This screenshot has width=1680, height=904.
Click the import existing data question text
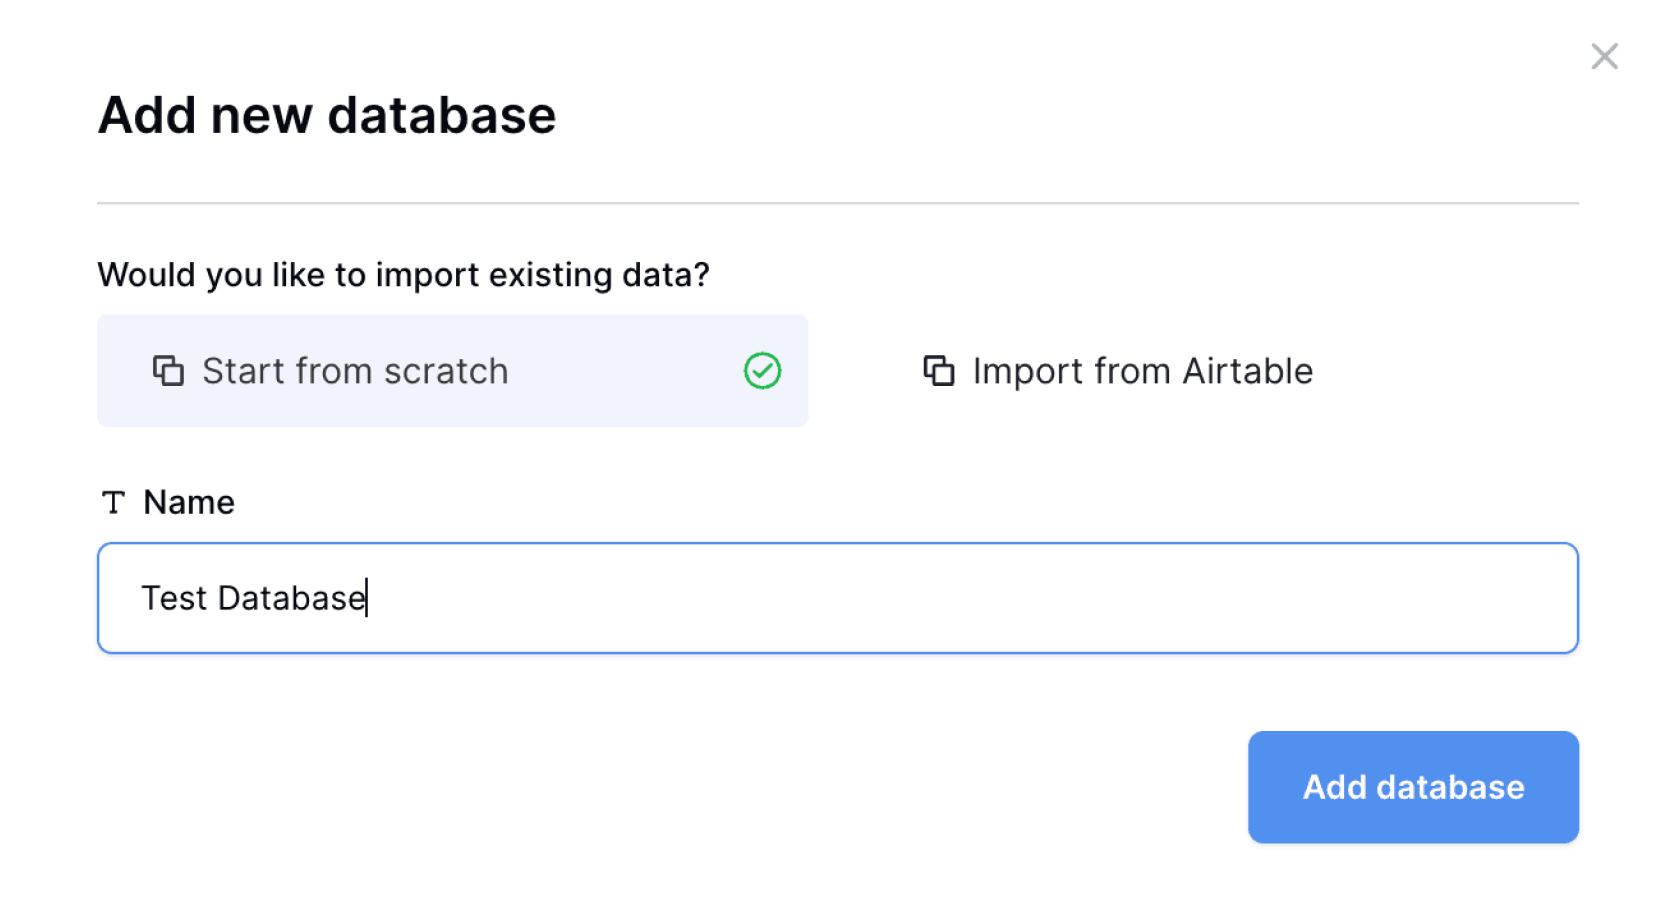[403, 274]
